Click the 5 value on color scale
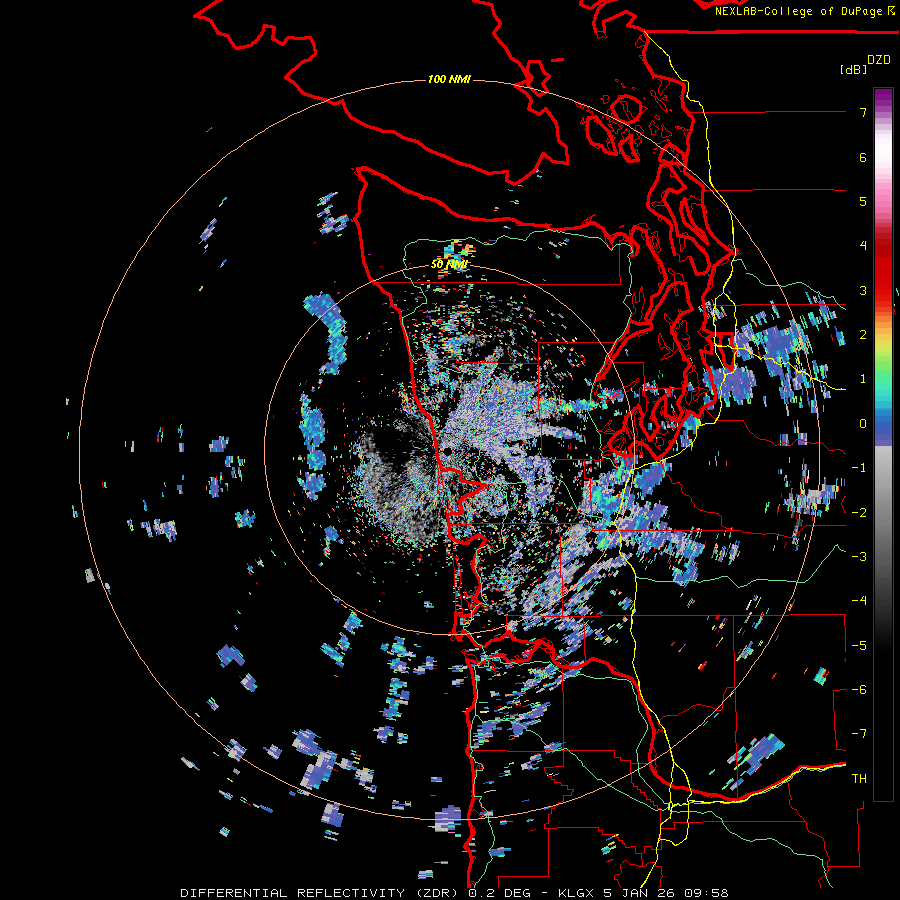The height and width of the screenshot is (900, 900). tap(863, 201)
